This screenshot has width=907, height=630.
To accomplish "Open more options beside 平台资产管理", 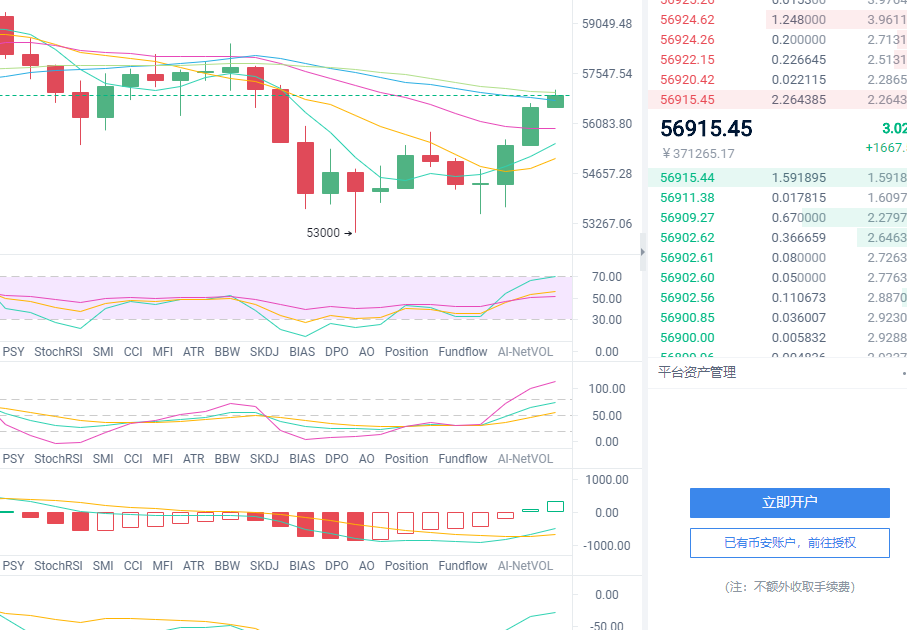I will [x=904, y=374].
